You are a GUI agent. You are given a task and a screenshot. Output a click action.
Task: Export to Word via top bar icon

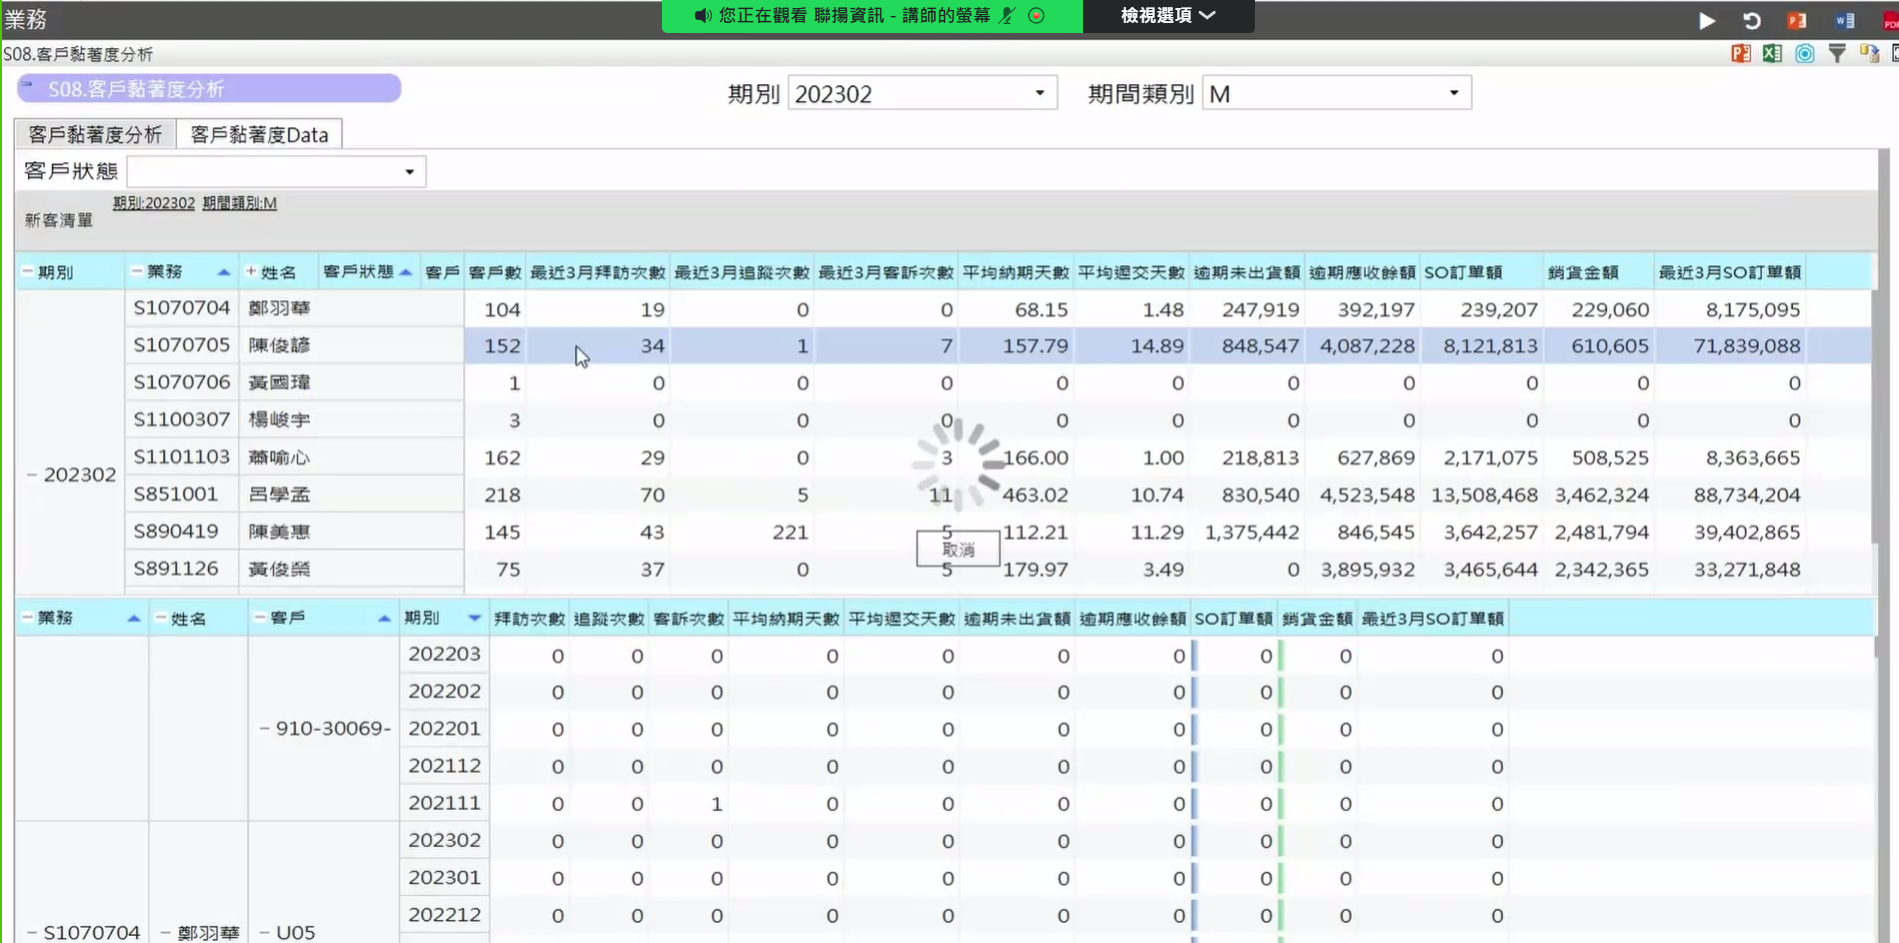tap(1845, 20)
